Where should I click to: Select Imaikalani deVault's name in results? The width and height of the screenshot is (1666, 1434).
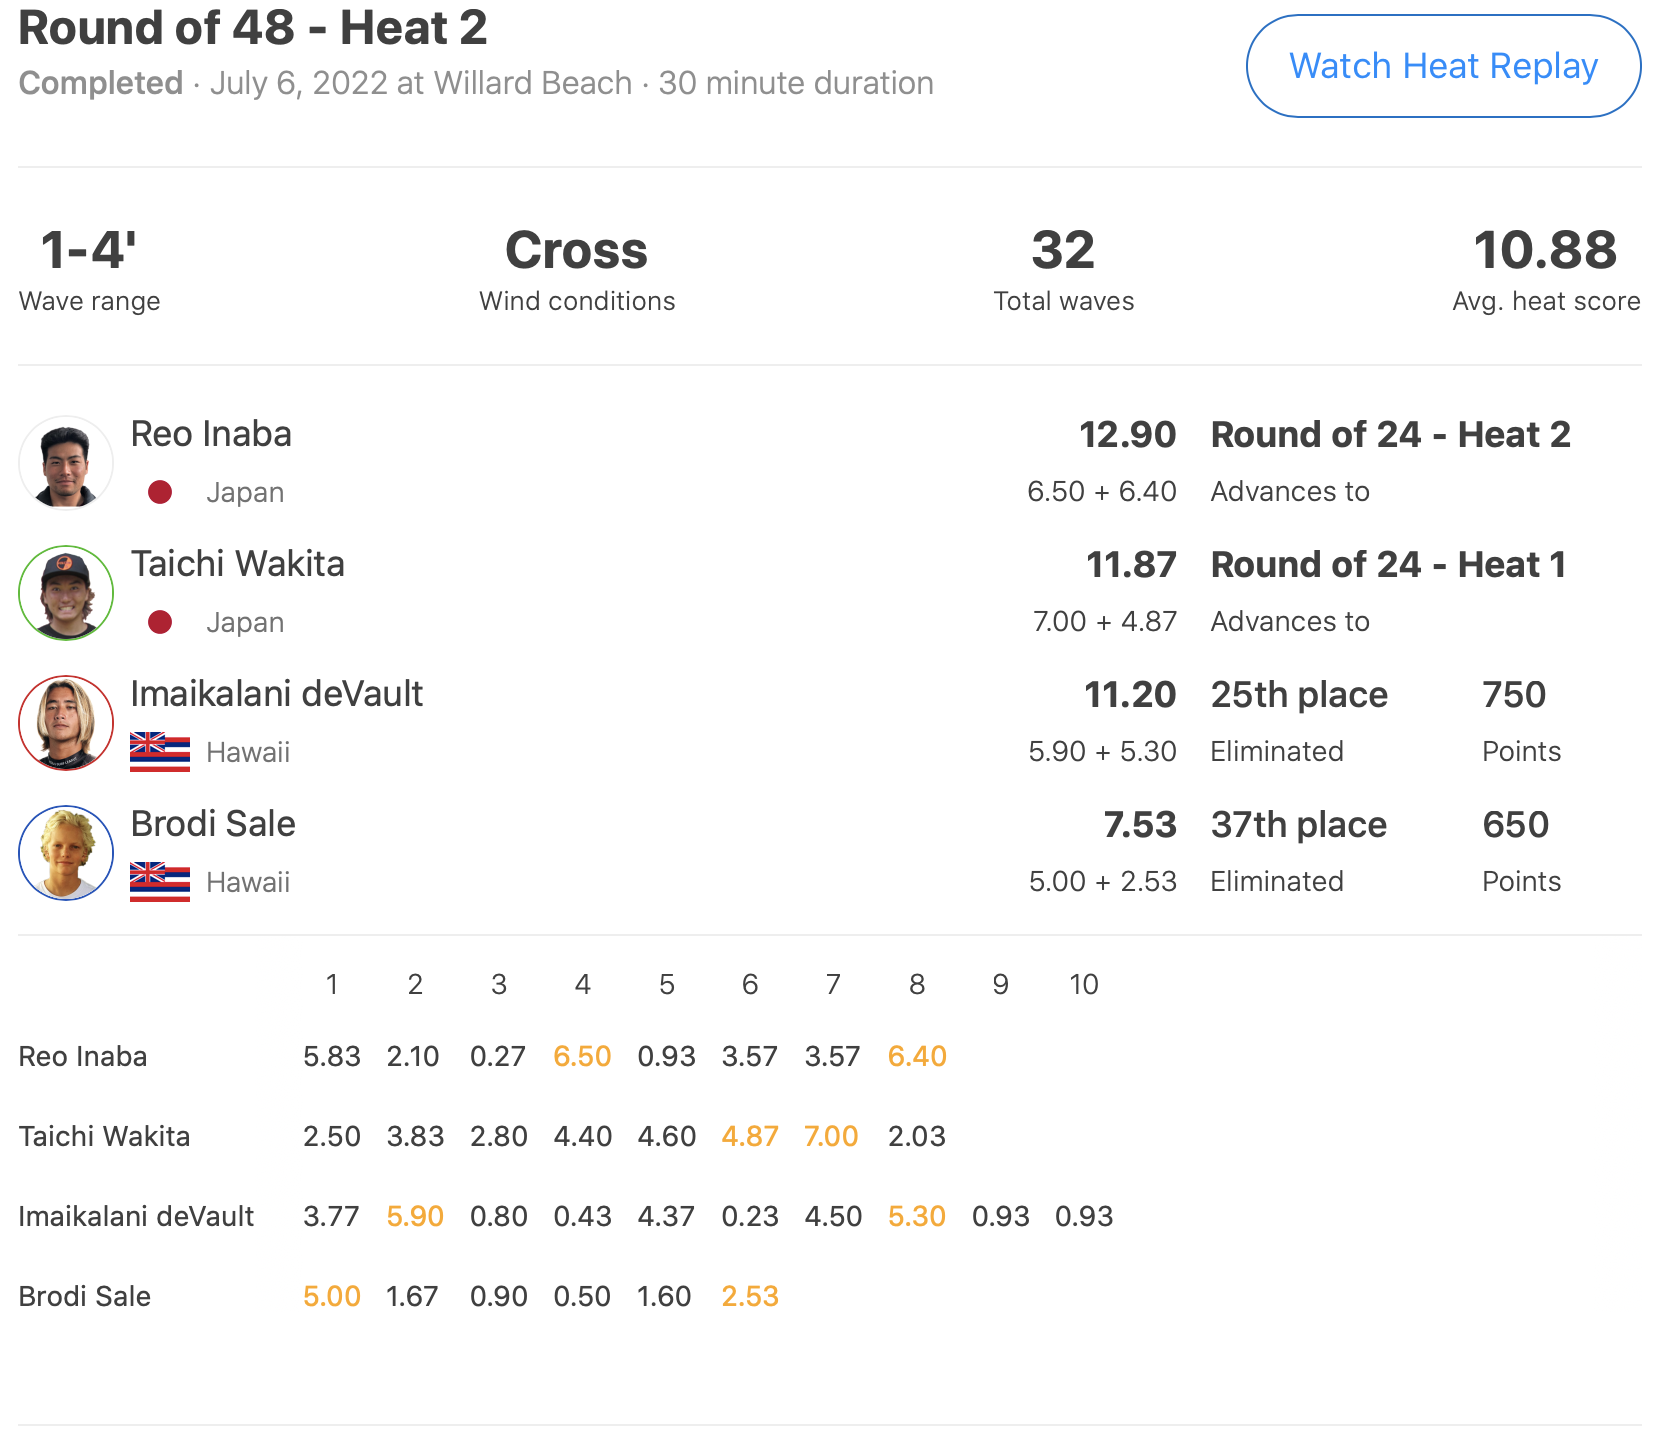pos(277,694)
